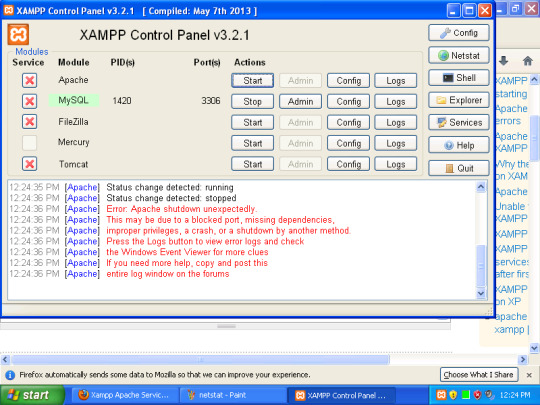Click XAMPP tray icon in system tray
The image size is (540, 405).
point(441,395)
